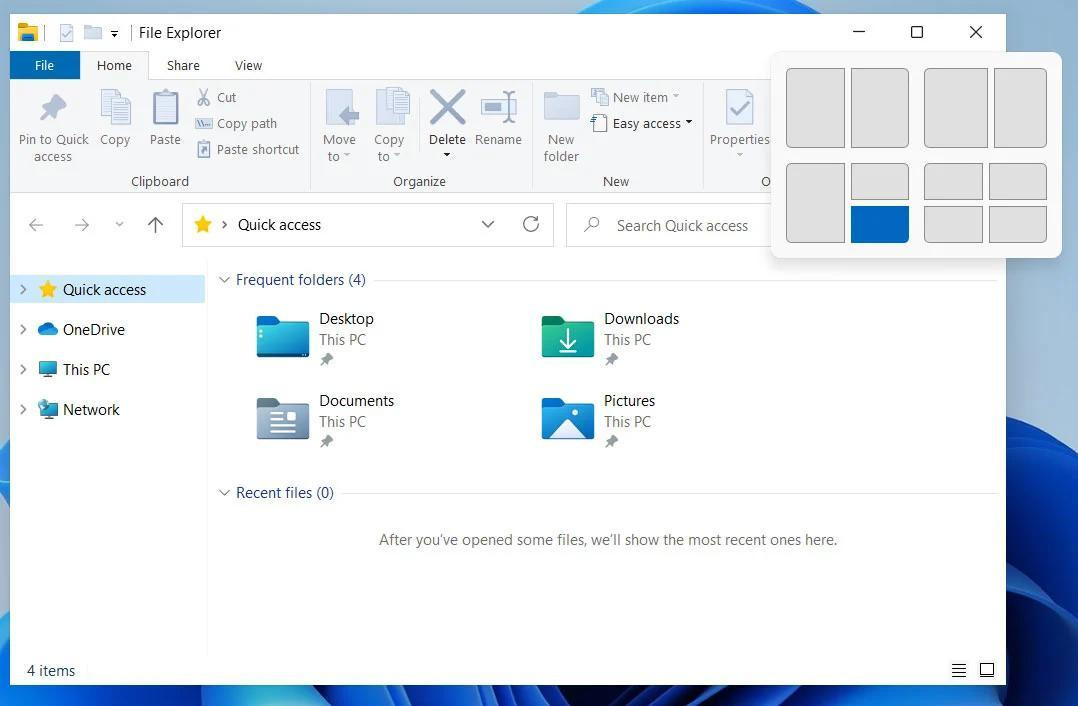Image resolution: width=1078 pixels, height=706 pixels.
Task: Collapse the Frequent folders section
Action: click(224, 280)
